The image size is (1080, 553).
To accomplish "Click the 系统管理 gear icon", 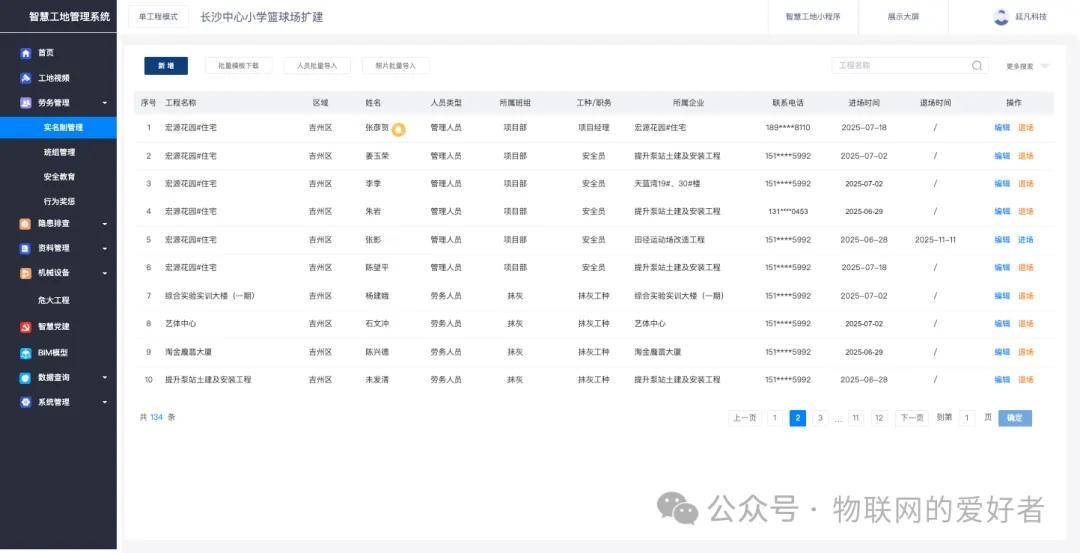I will coord(25,402).
